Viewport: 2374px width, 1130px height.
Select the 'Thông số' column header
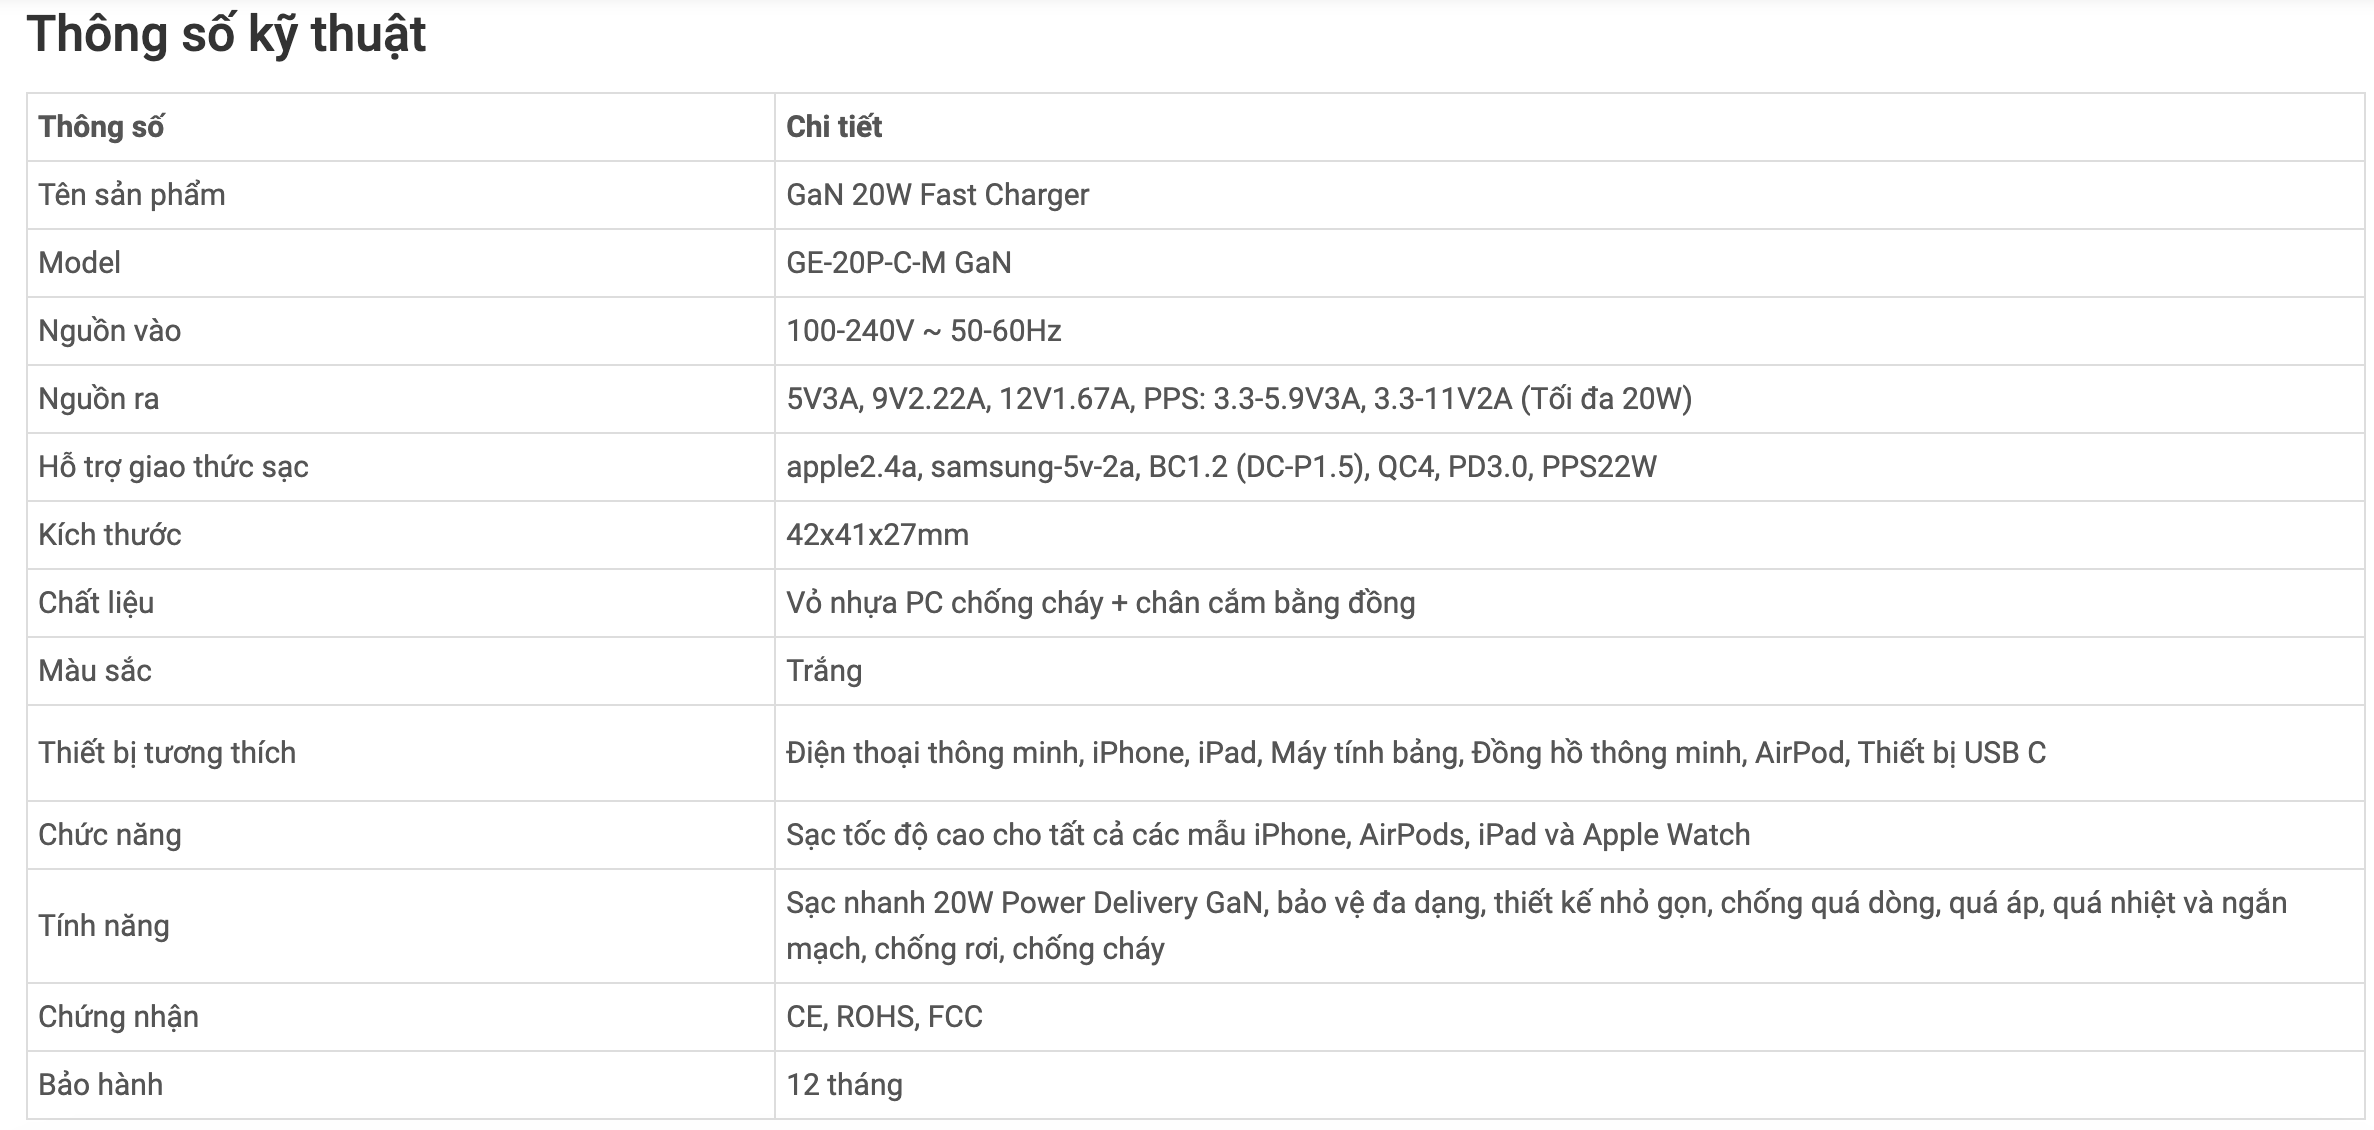101,127
